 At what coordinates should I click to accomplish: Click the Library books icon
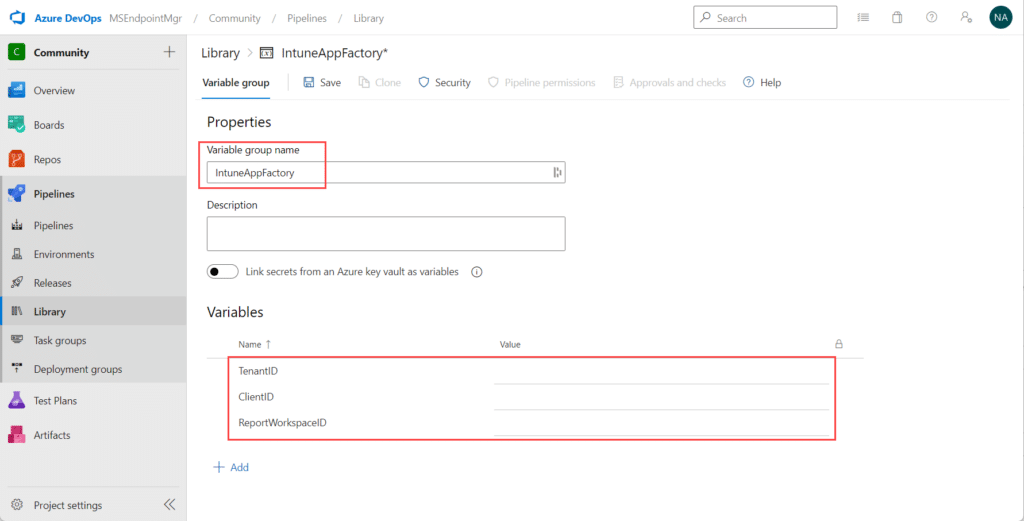(x=18, y=311)
